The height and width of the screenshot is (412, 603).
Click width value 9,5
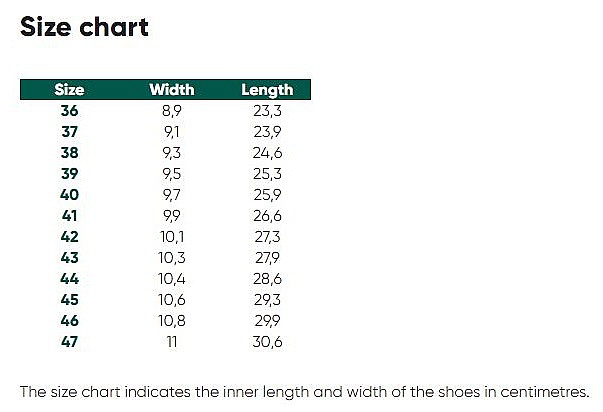click(x=171, y=174)
